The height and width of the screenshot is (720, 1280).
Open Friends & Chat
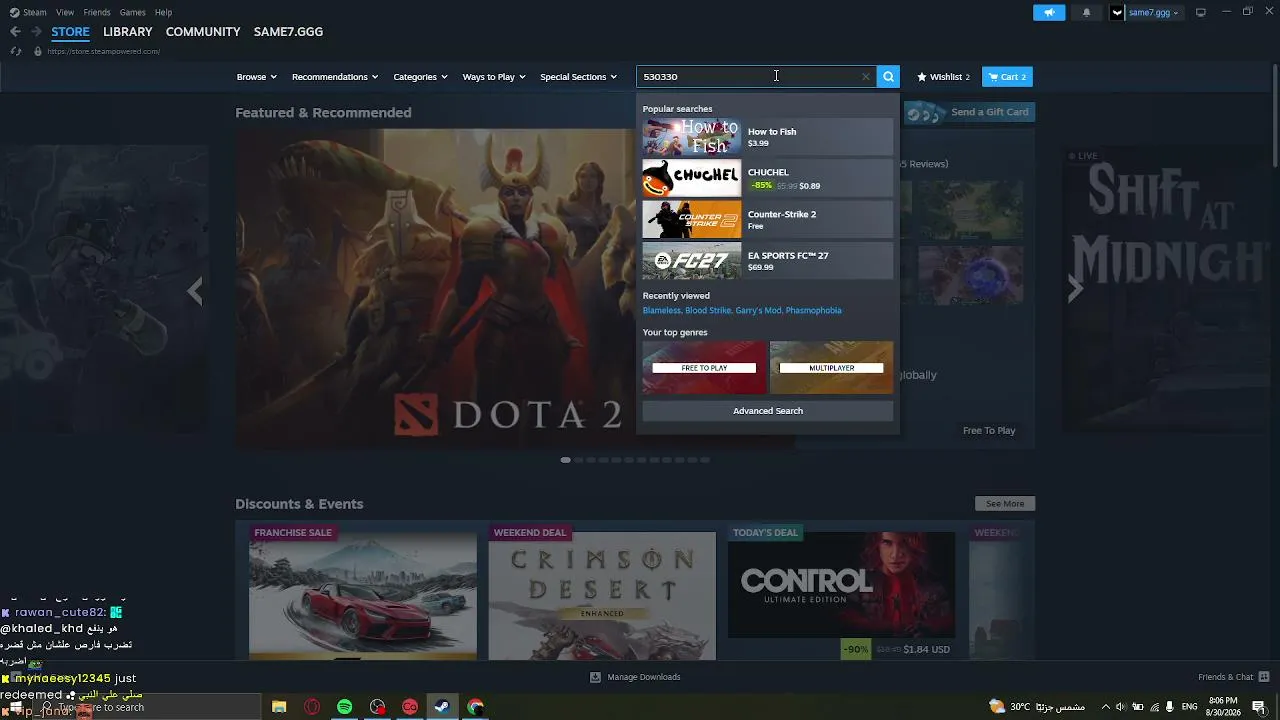pos(1233,677)
